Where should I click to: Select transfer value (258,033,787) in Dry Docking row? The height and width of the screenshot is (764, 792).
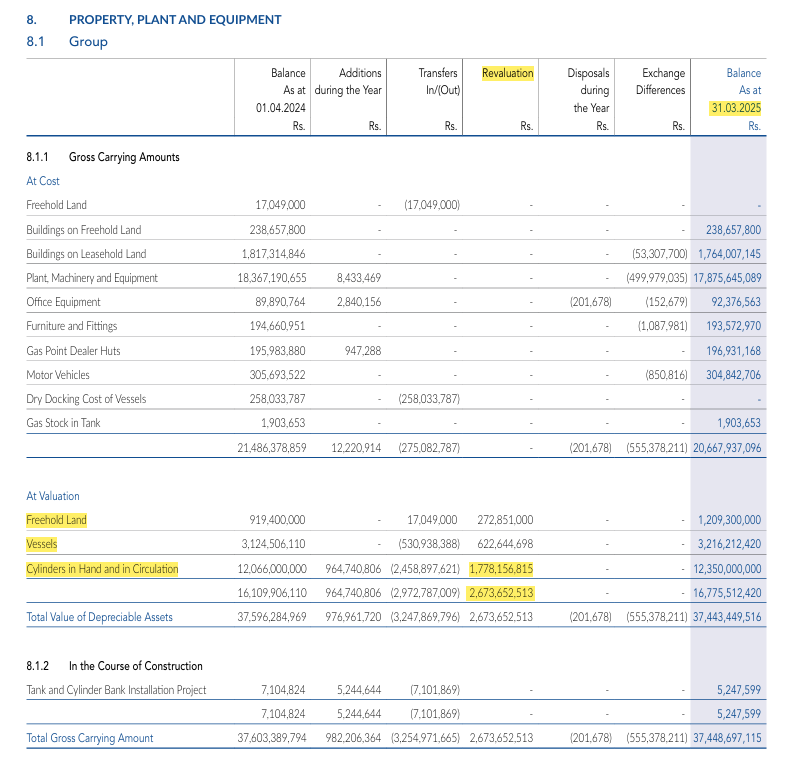[x=429, y=399]
